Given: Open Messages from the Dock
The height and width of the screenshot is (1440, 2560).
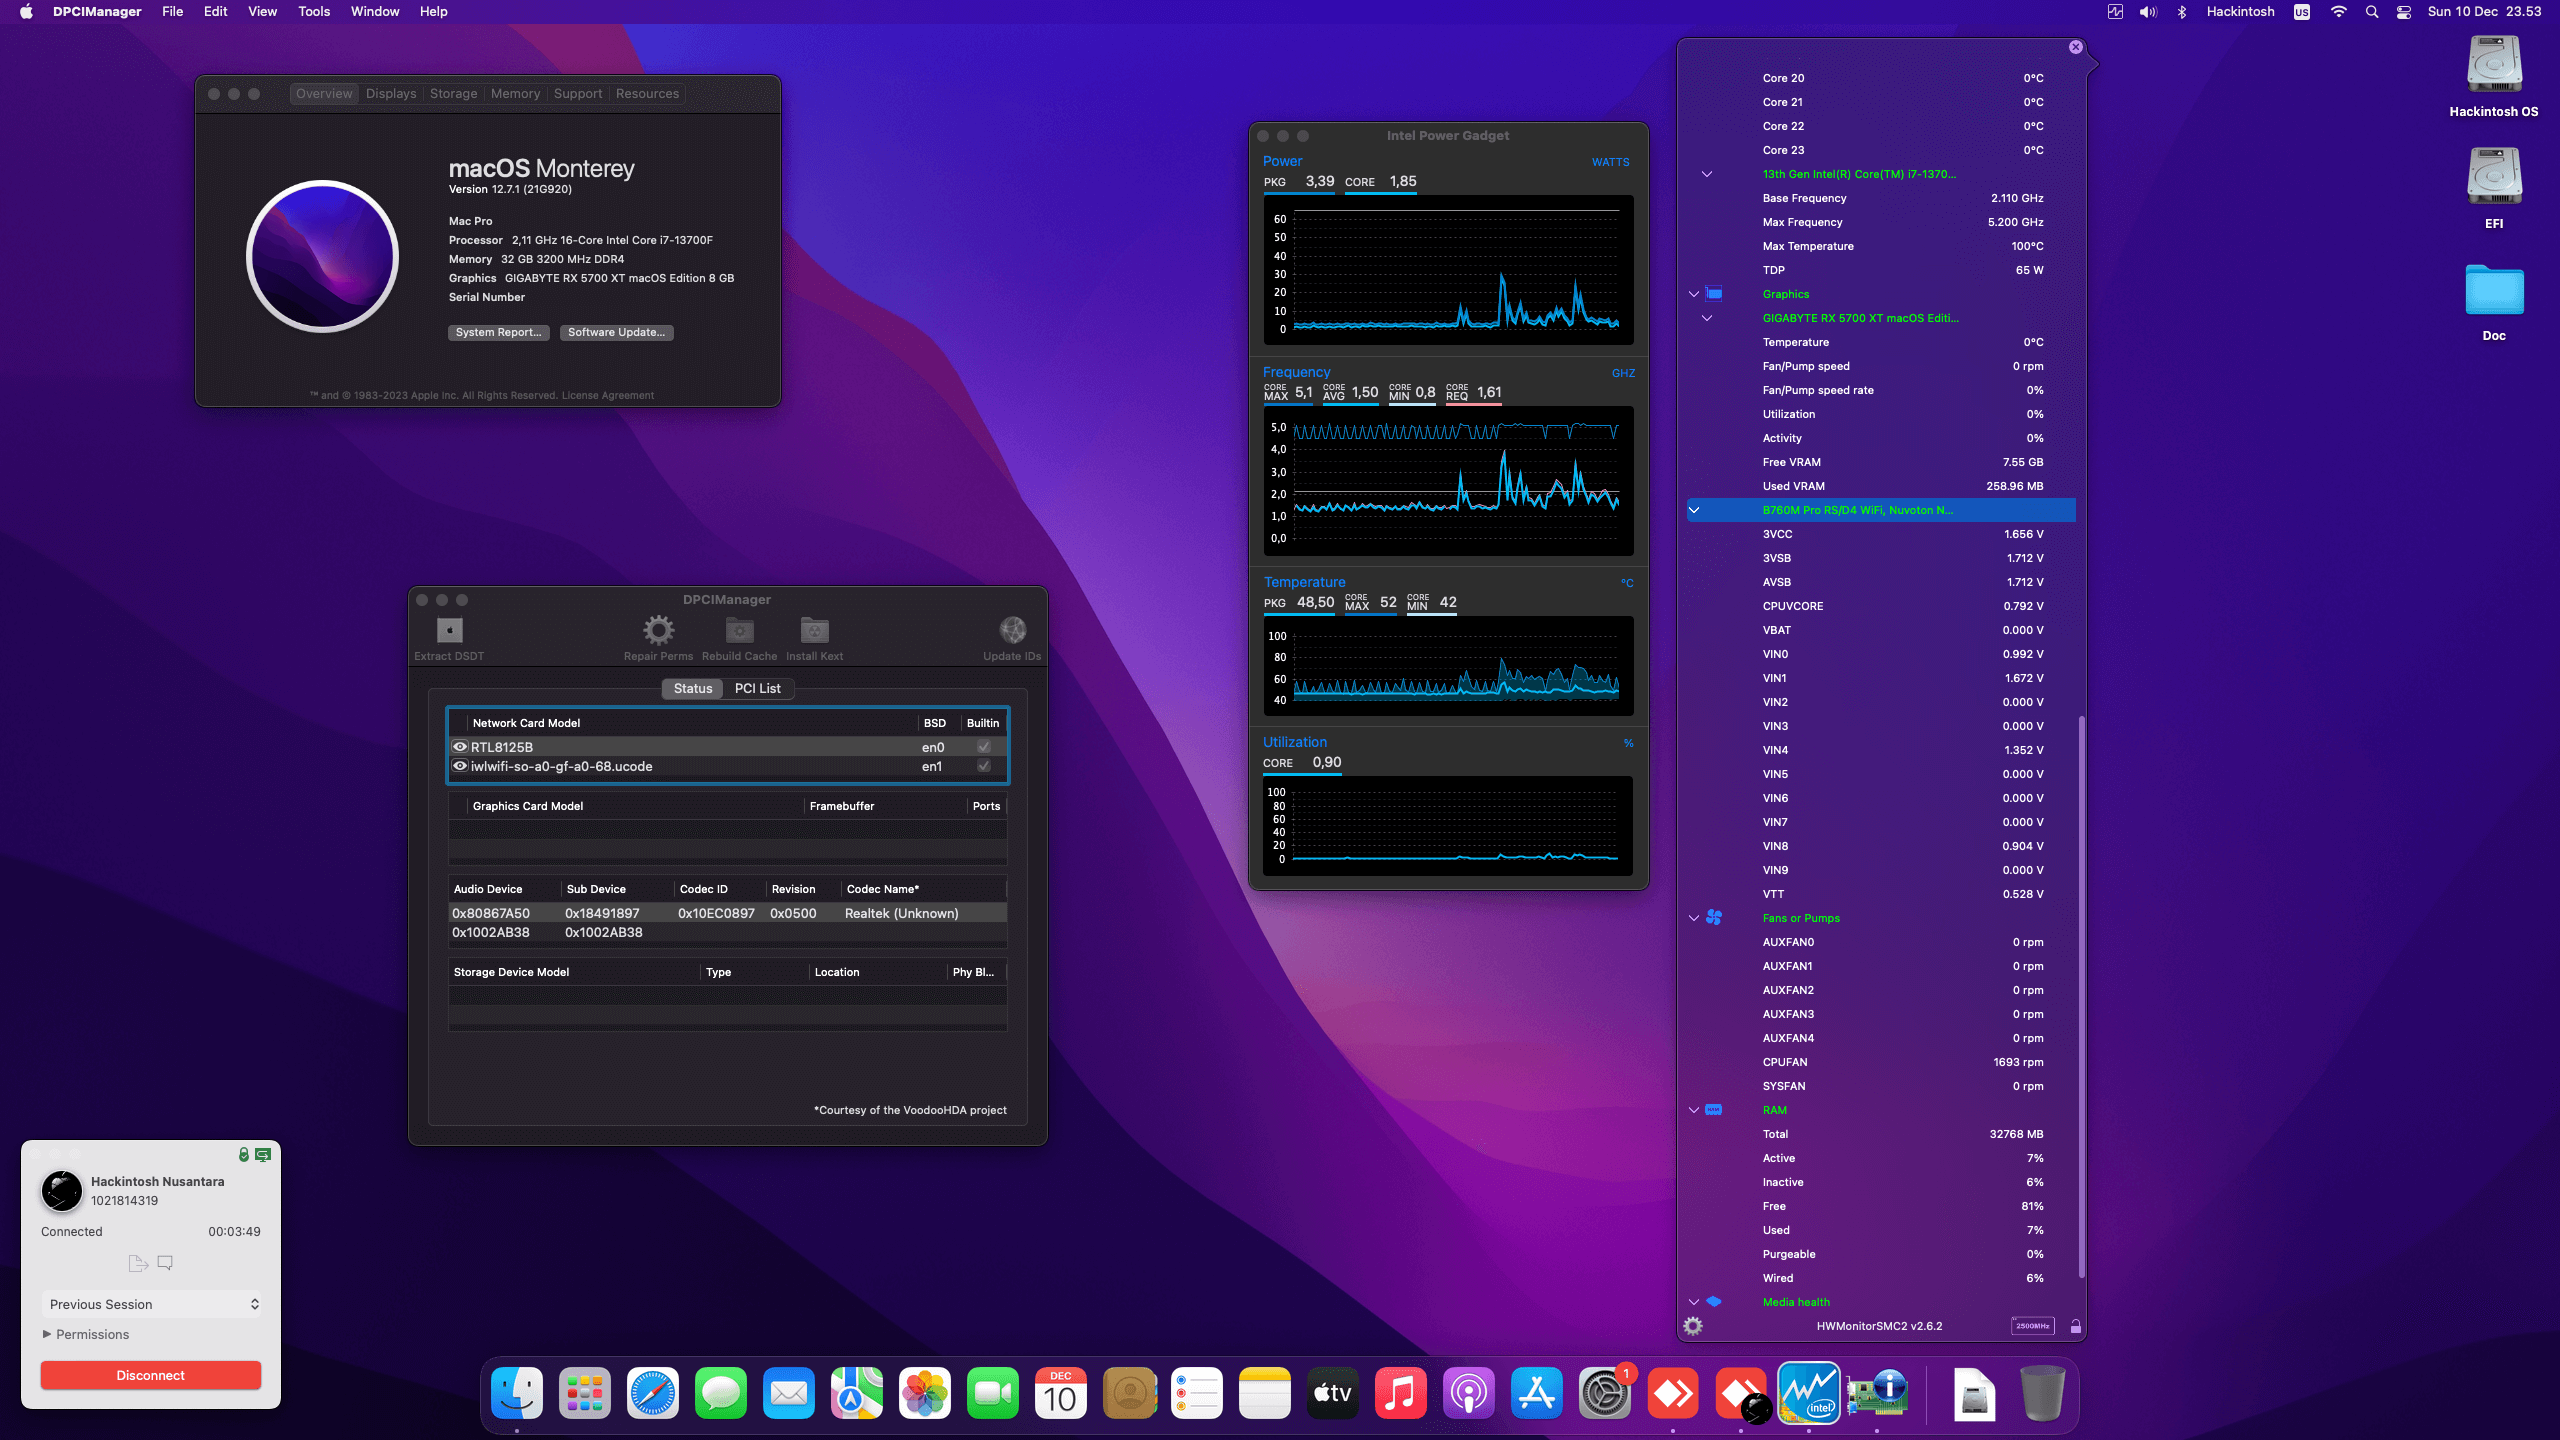Looking at the screenshot, I should pos(721,1393).
